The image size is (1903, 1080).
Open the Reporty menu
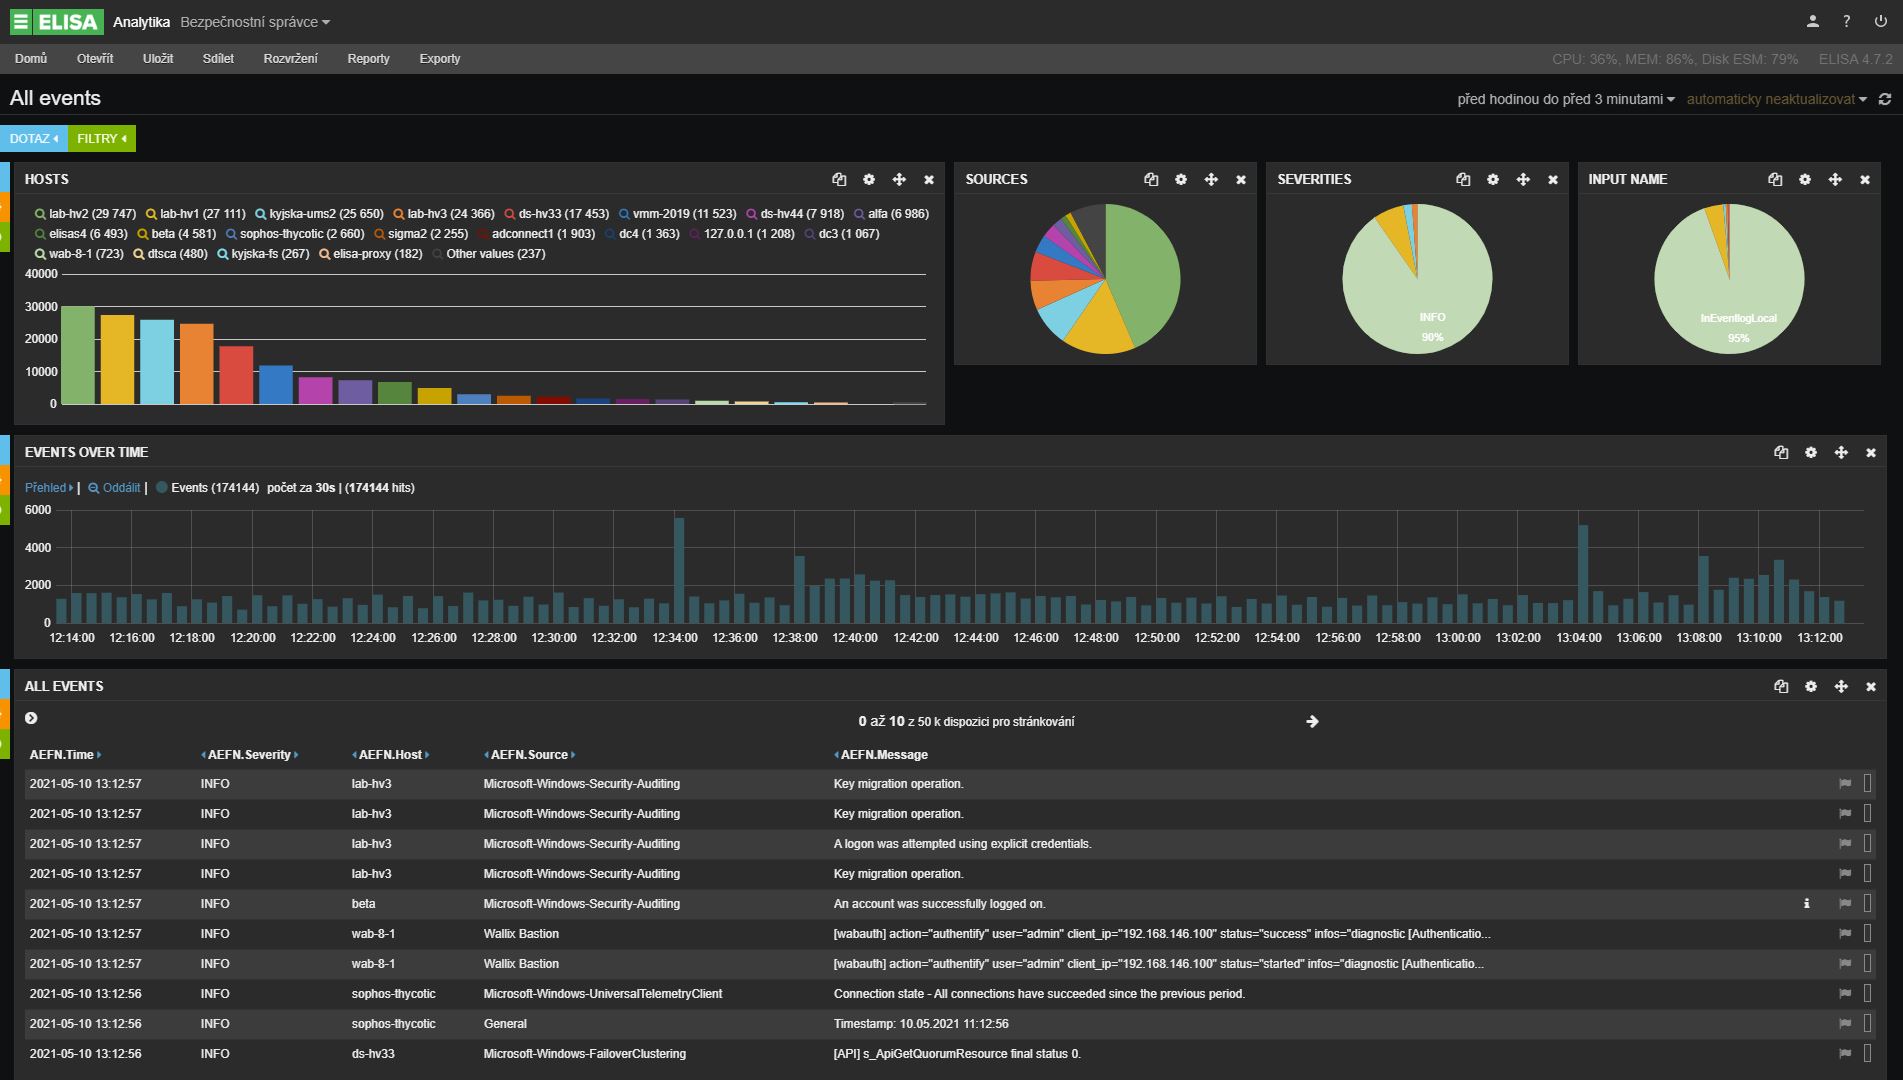(x=368, y=58)
